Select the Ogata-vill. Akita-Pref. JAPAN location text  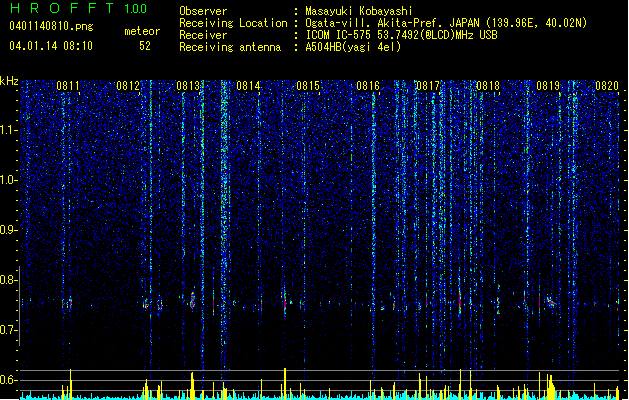(446, 23)
